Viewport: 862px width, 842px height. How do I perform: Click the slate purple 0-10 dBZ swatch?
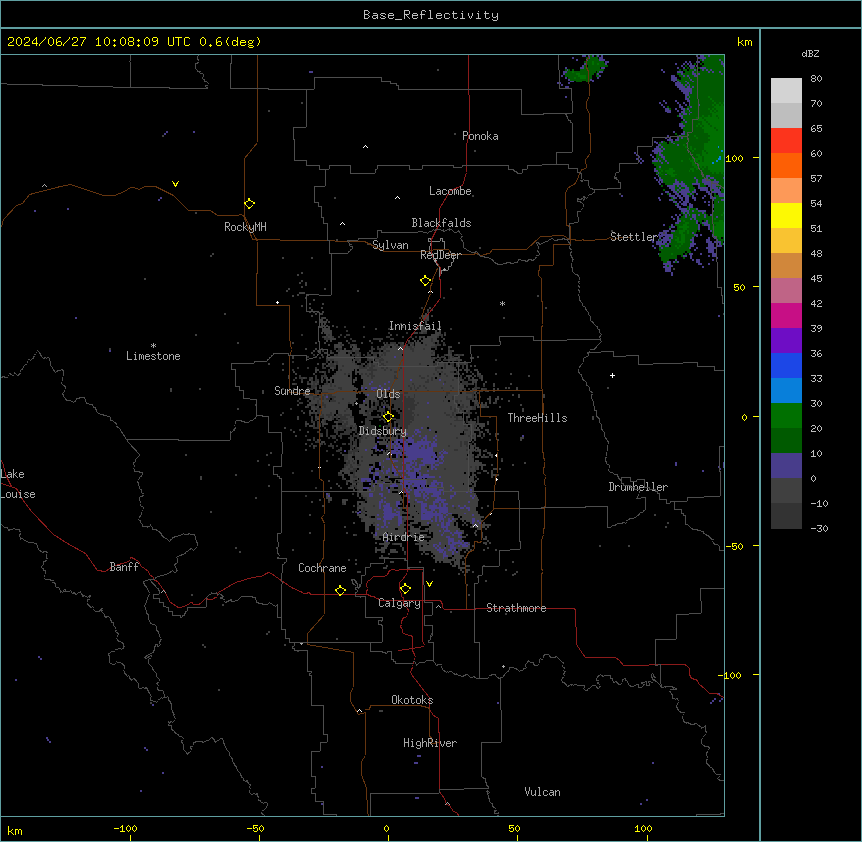pyautogui.click(x=786, y=466)
